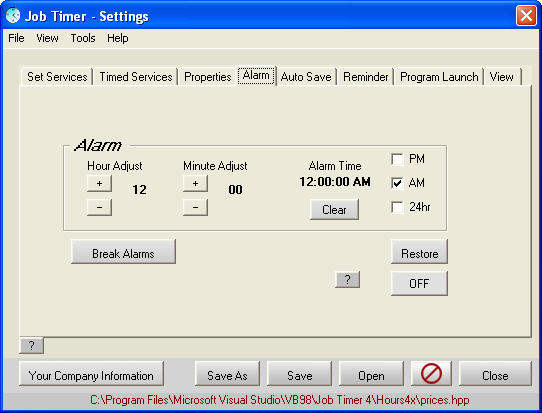
Task: Click the red prohibited-circle cancel icon button
Action: pyautogui.click(x=431, y=374)
